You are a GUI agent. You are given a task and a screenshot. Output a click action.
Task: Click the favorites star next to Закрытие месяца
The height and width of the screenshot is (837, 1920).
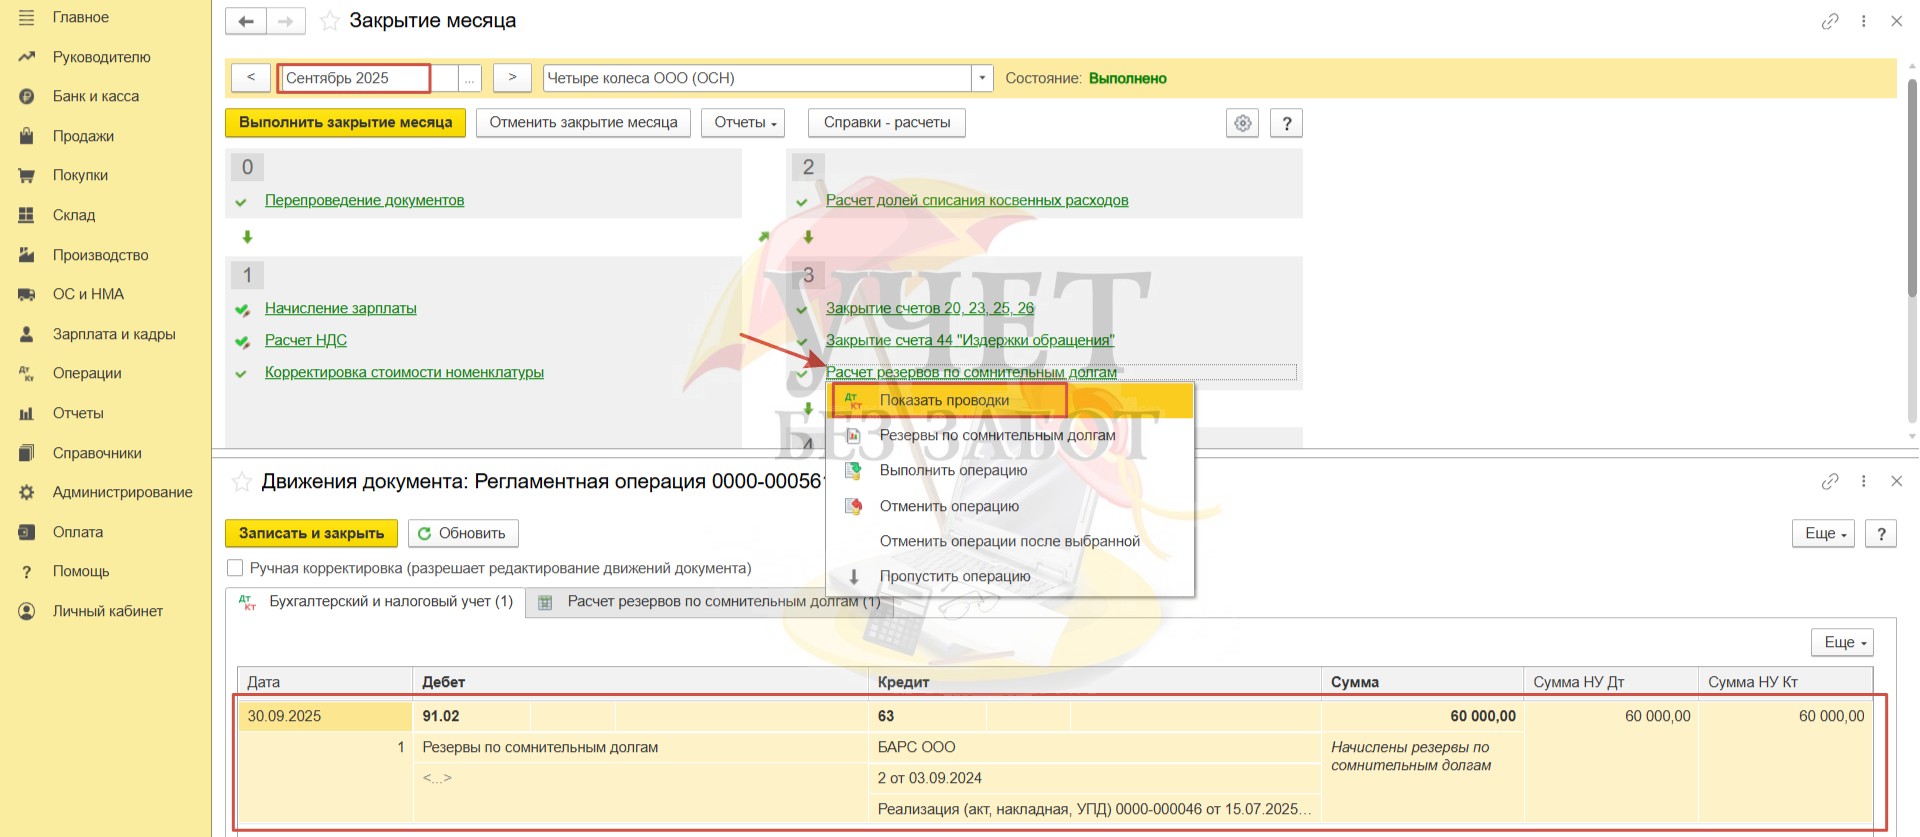(329, 21)
